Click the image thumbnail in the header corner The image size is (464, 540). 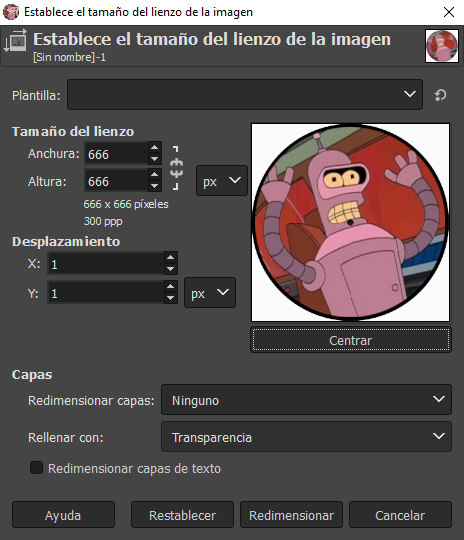(442, 46)
